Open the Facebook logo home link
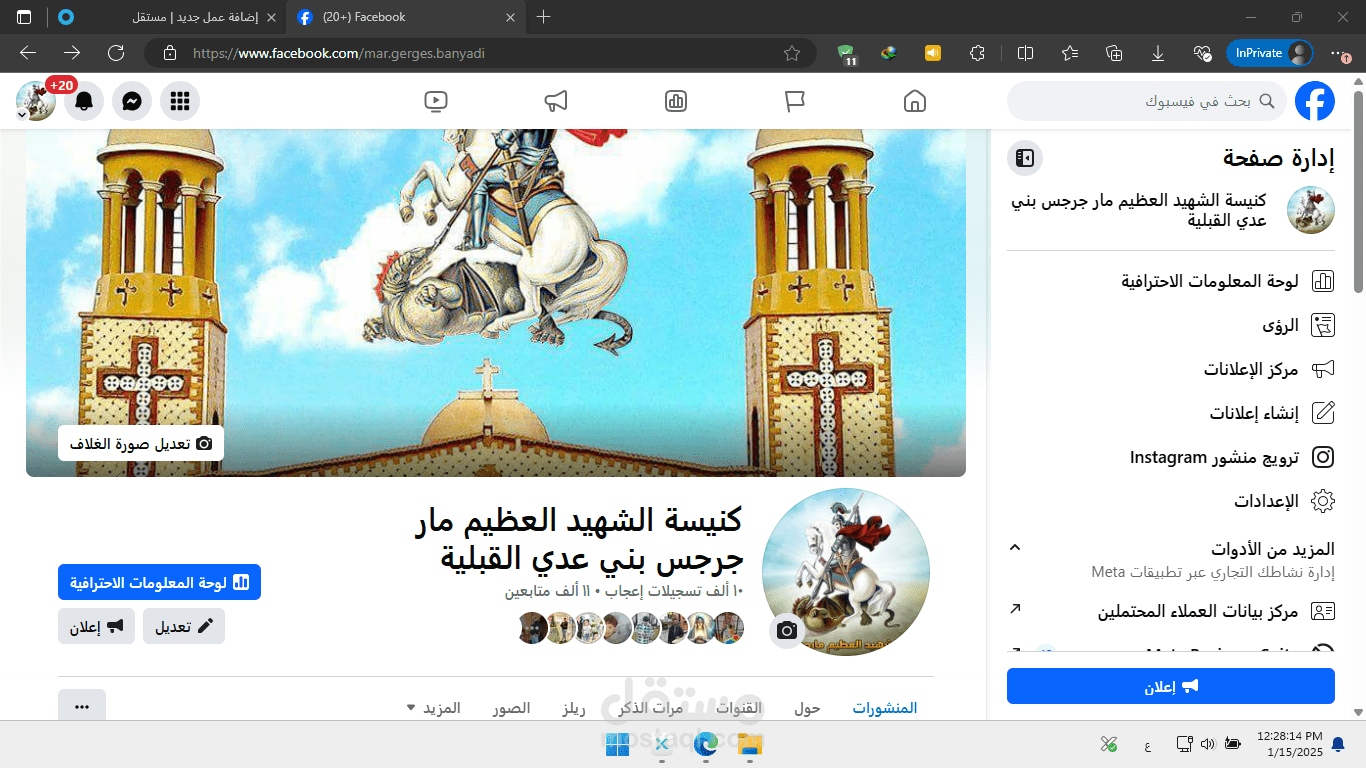Viewport: 1366px width, 768px height. tap(1315, 101)
